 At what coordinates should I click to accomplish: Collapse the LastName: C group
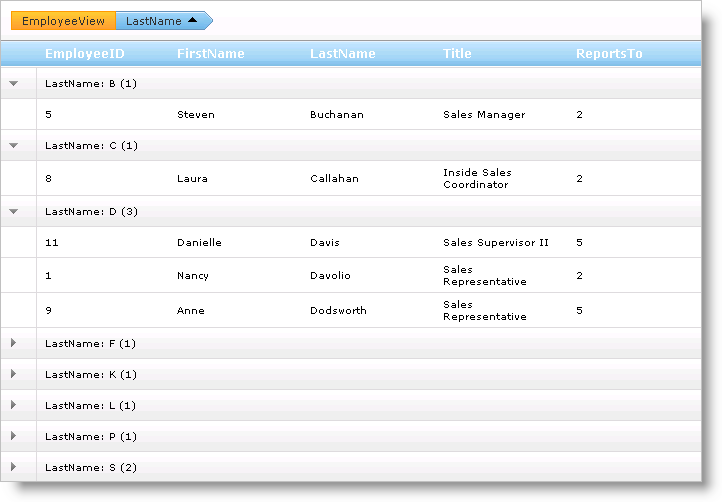[x=14, y=146]
